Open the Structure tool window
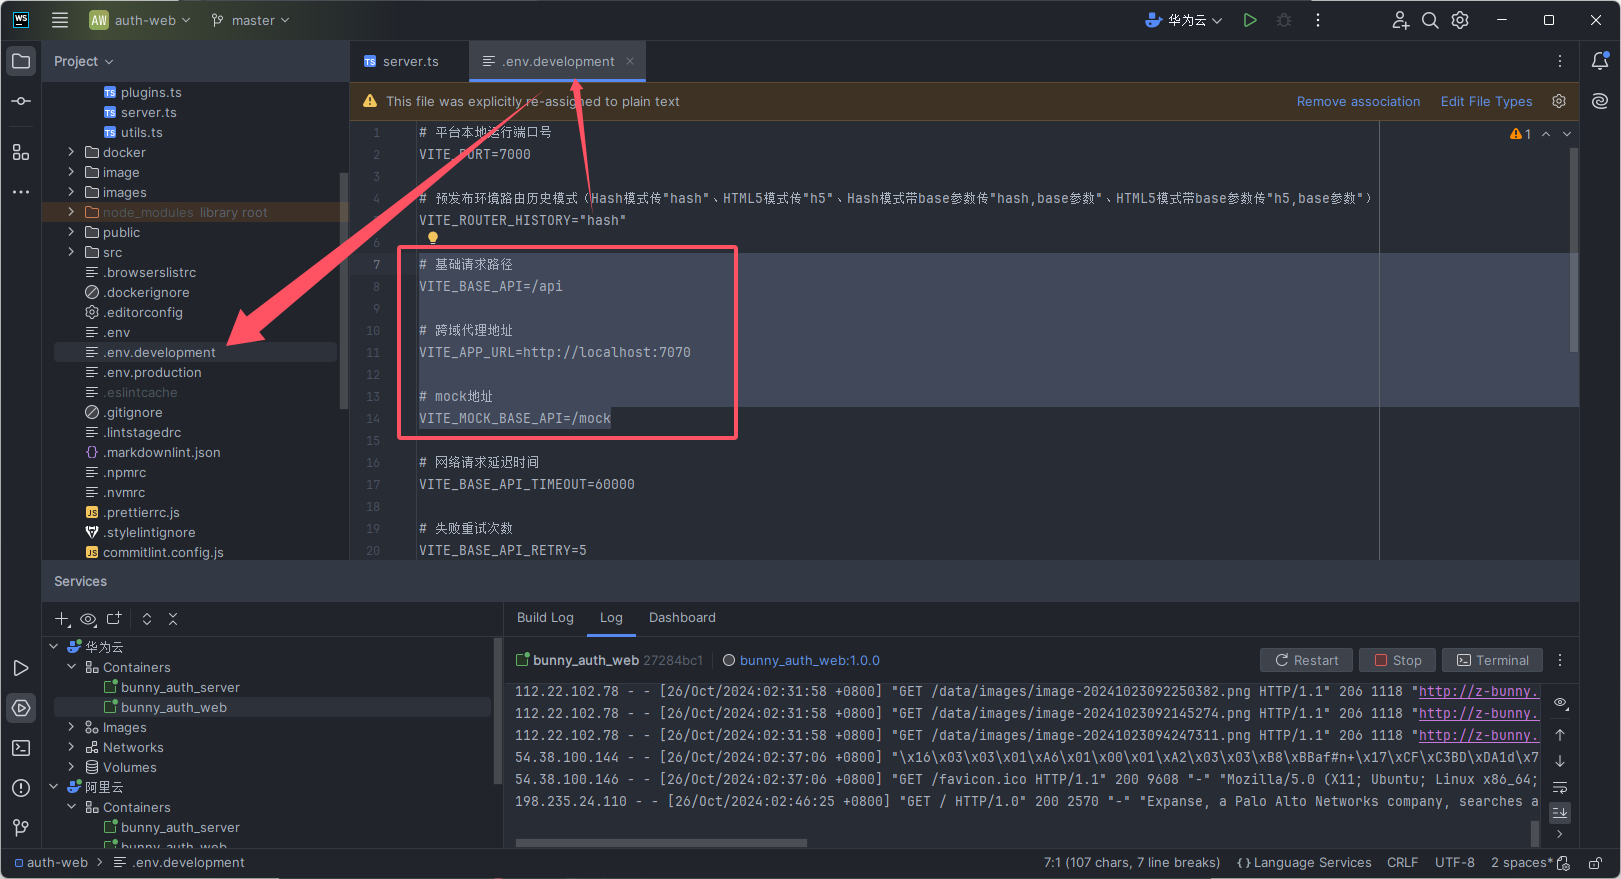1621x879 pixels. (x=21, y=152)
